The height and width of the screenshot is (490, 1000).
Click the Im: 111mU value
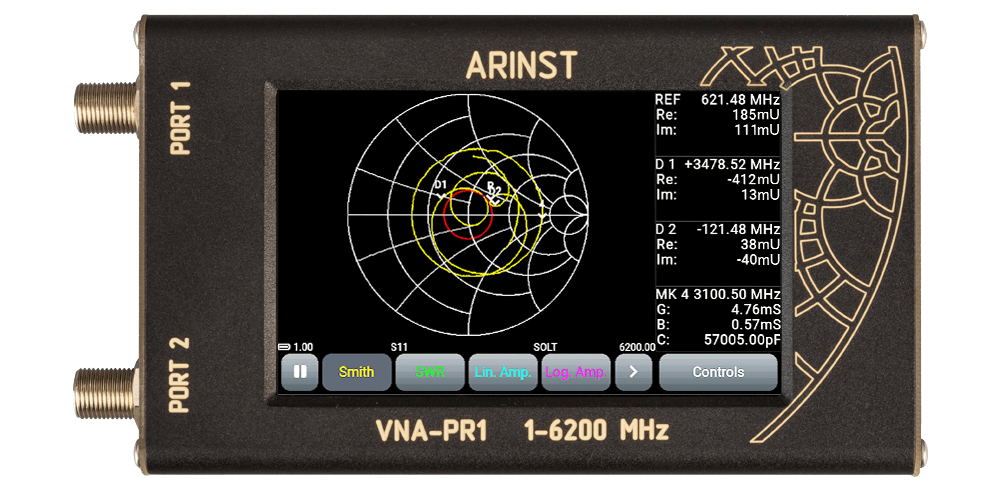(717, 131)
